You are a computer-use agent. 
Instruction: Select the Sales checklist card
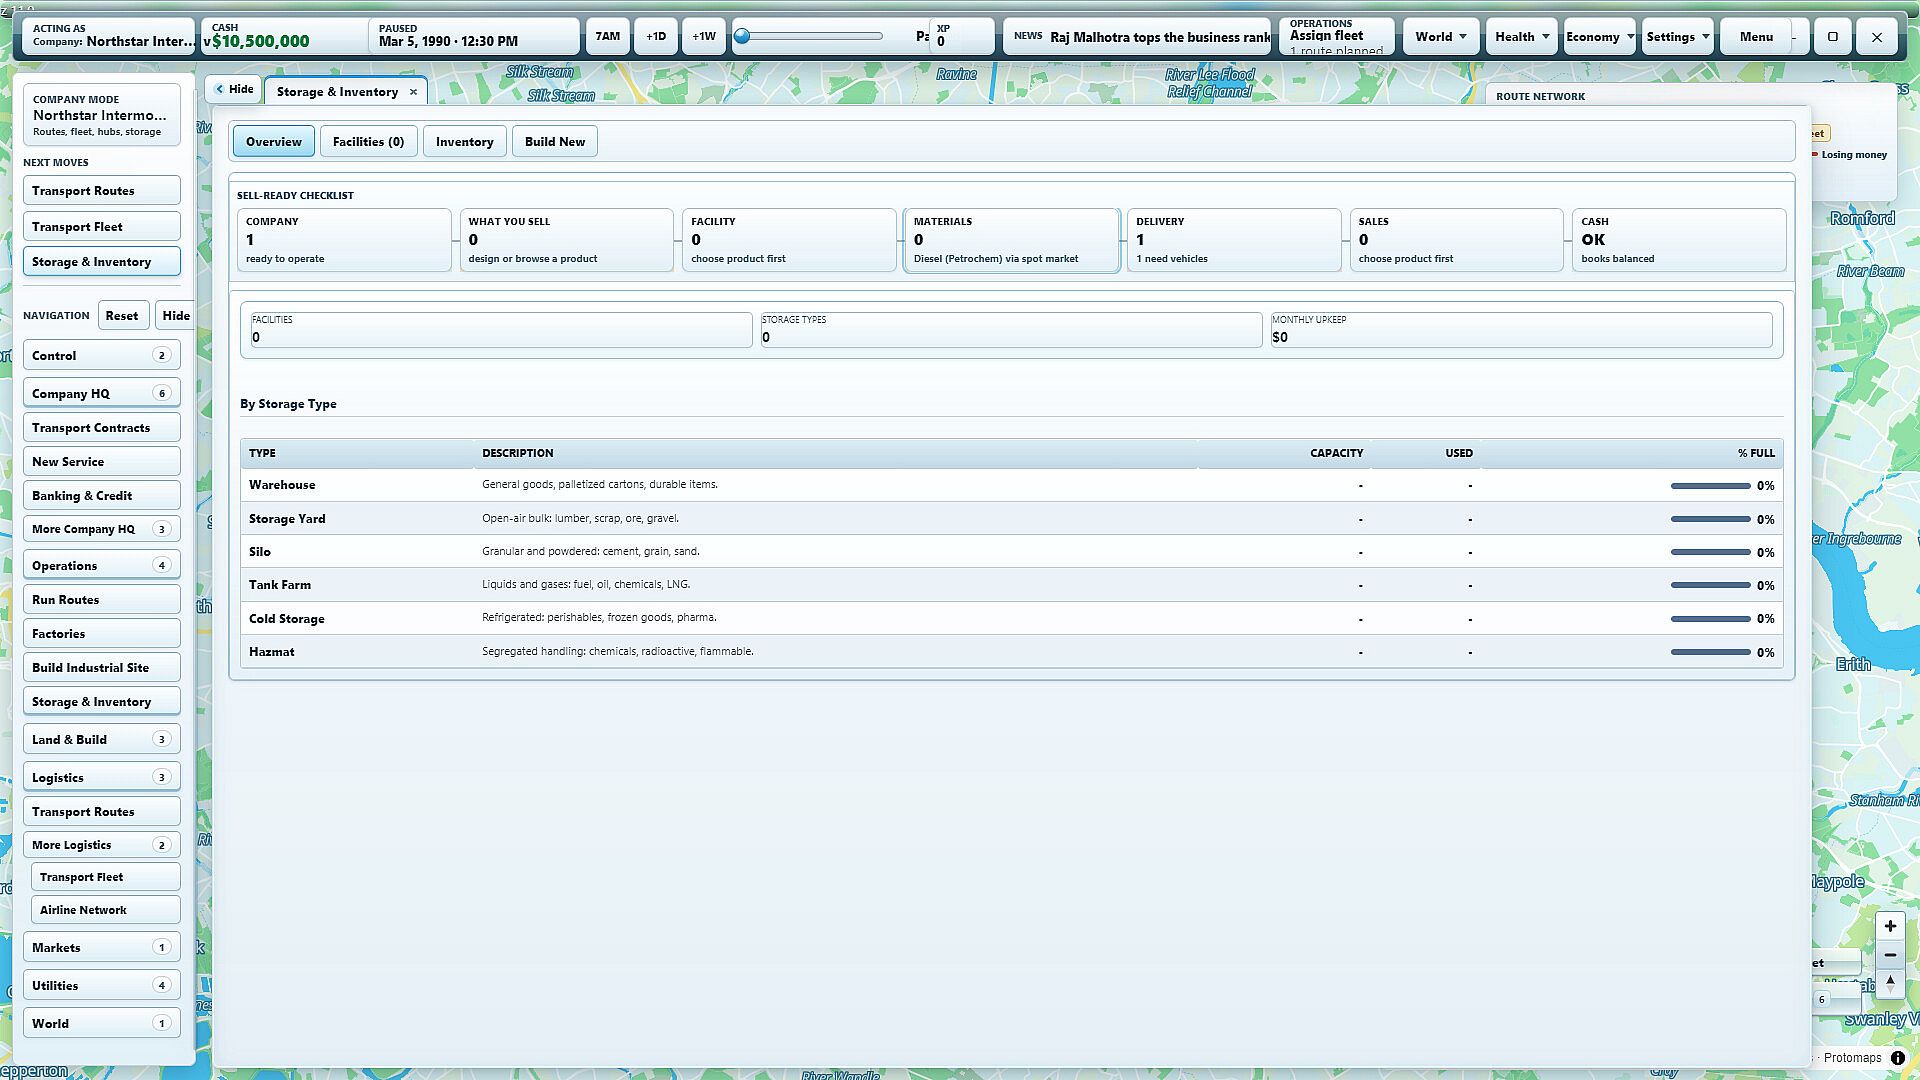1457,240
